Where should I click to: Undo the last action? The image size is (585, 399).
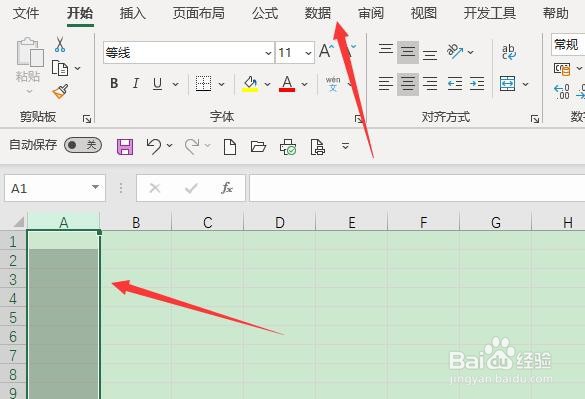[x=154, y=146]
